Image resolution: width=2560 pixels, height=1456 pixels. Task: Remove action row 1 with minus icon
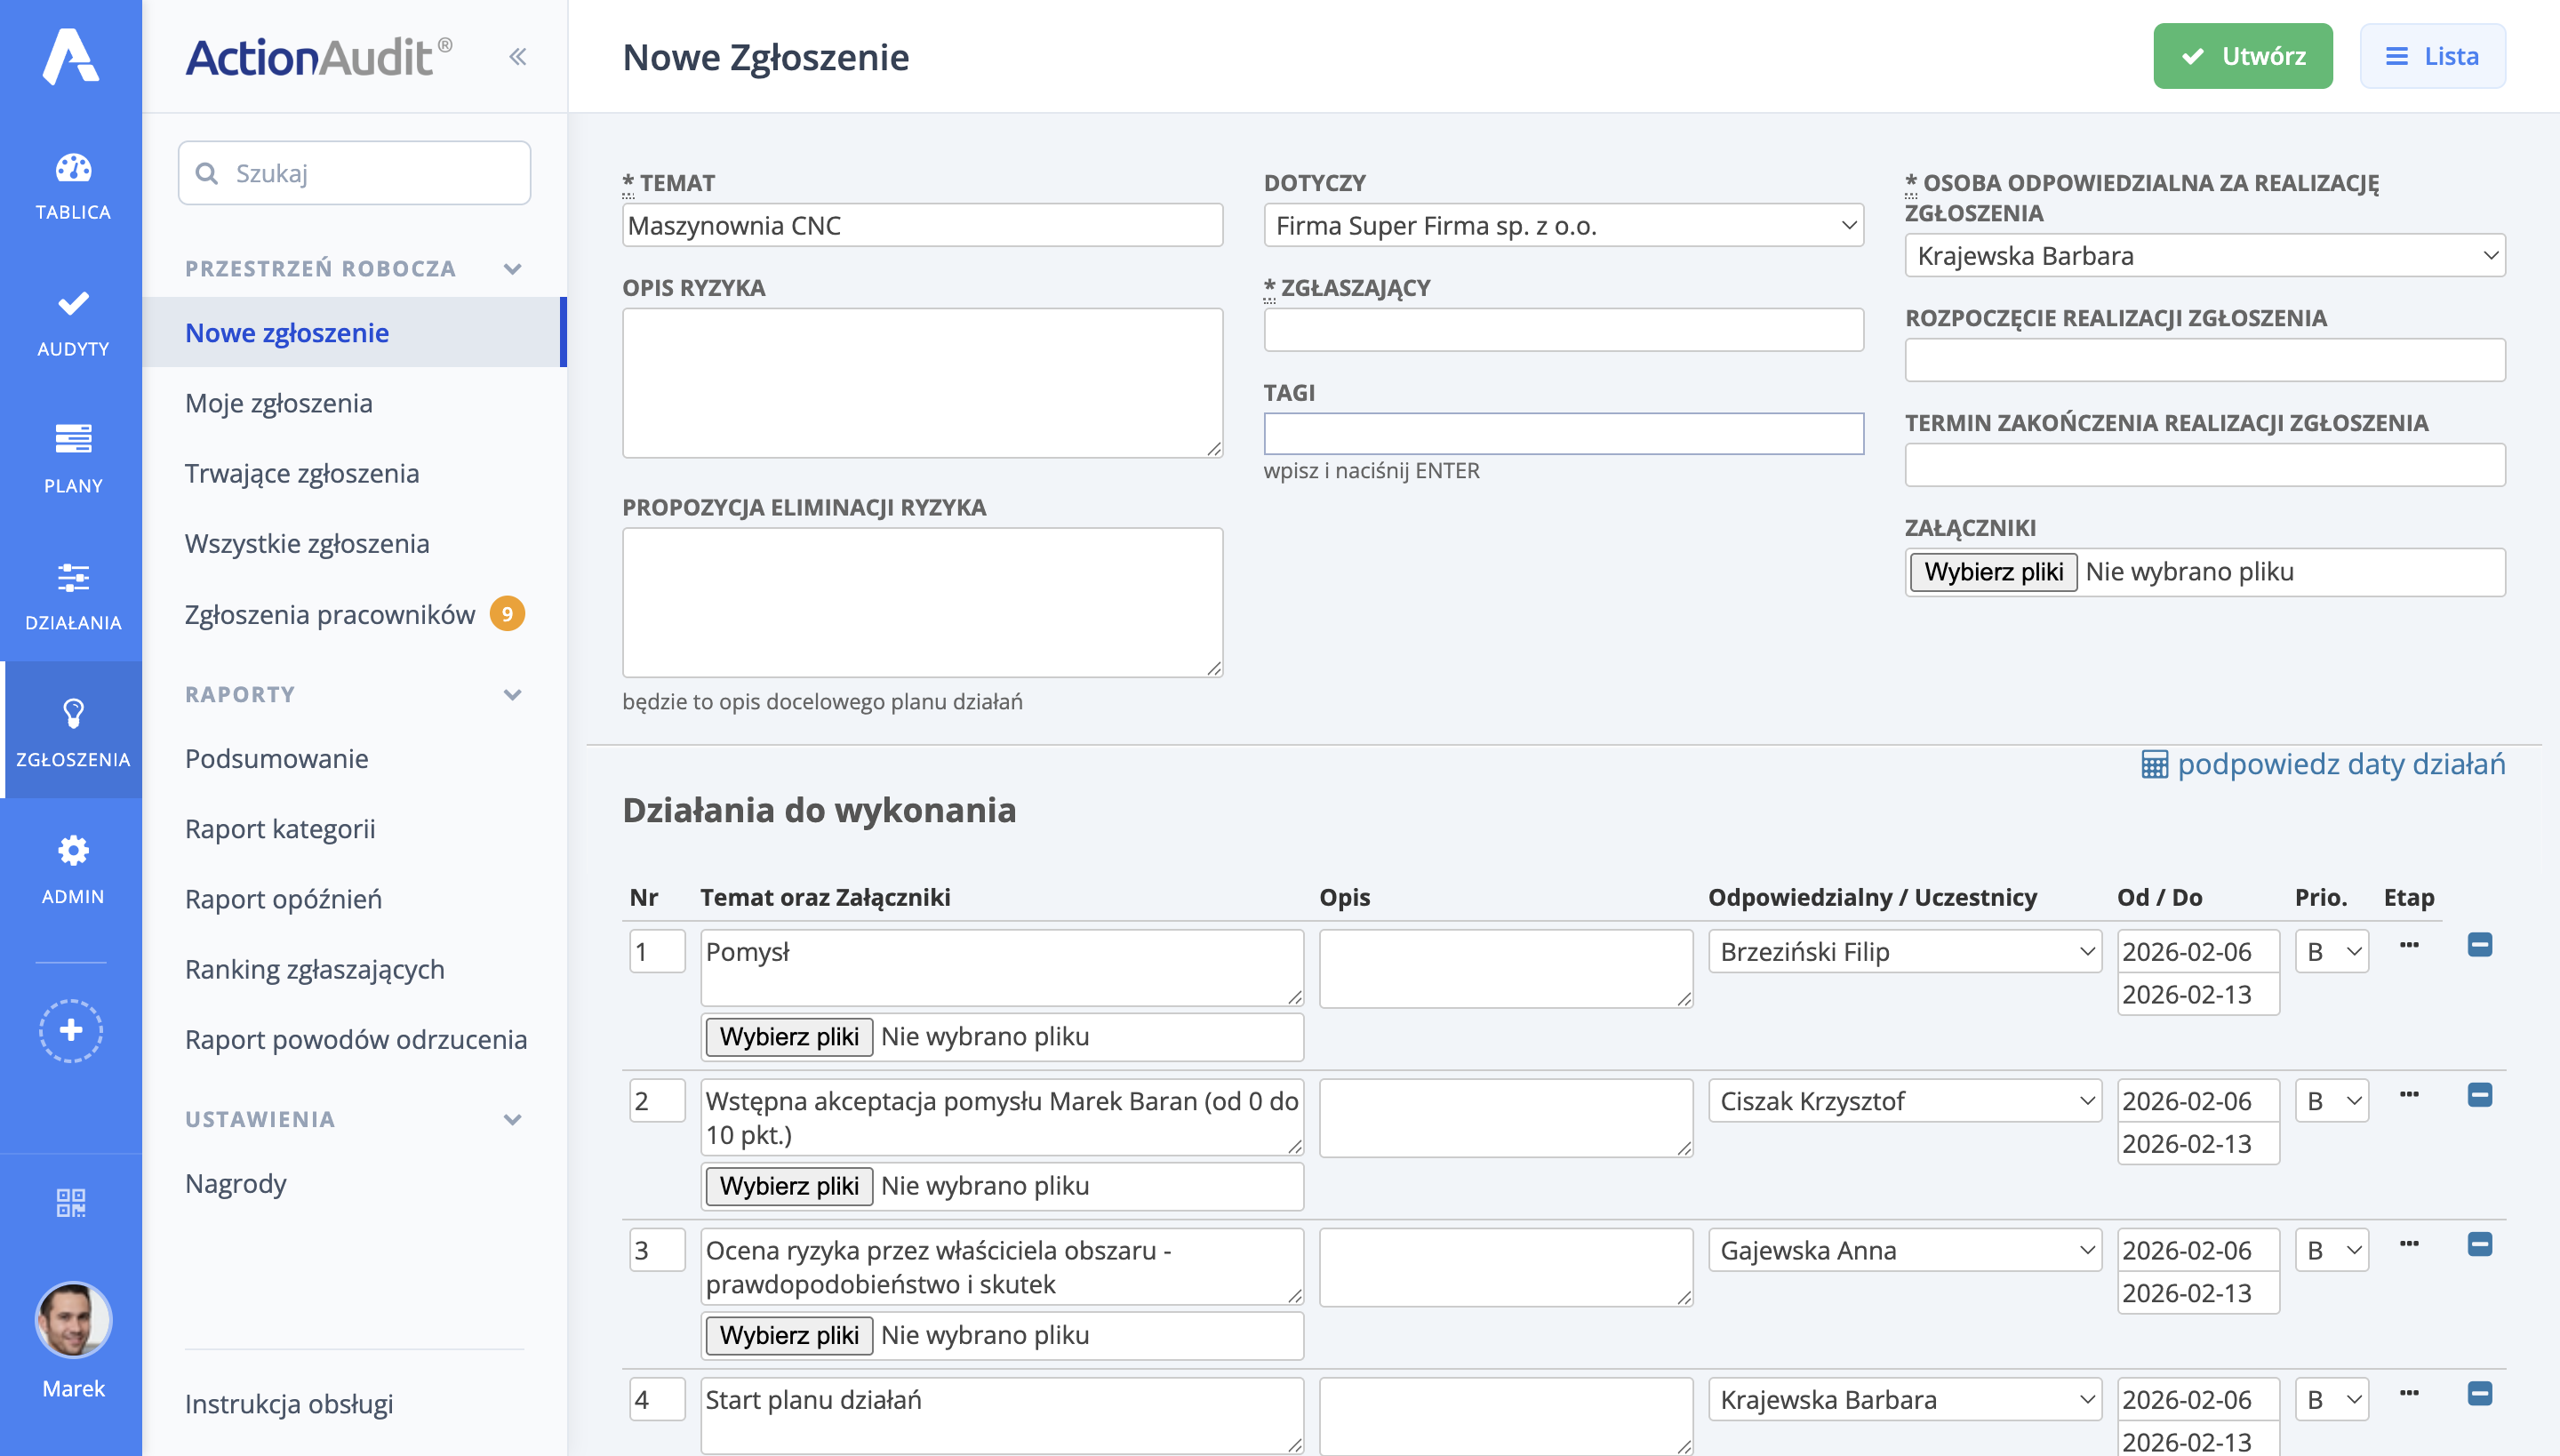[x=2479, y=945]
